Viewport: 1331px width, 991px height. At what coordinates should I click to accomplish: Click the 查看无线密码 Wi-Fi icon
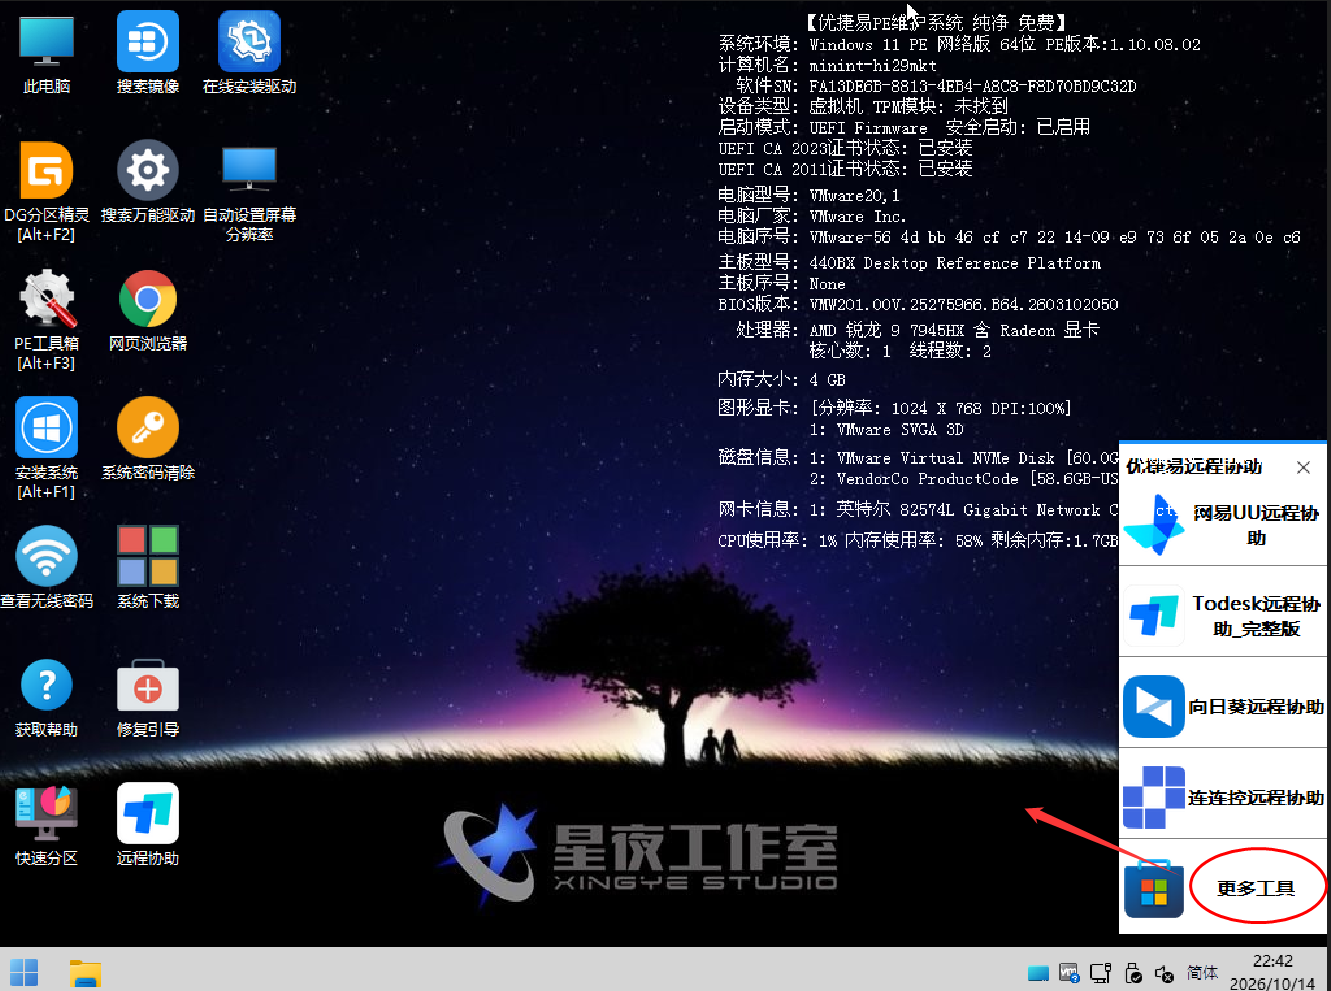[46, 567]
